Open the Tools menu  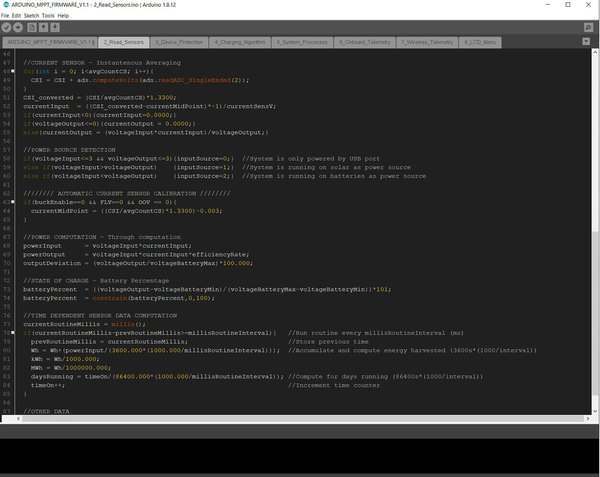click(x=48, y=16)
